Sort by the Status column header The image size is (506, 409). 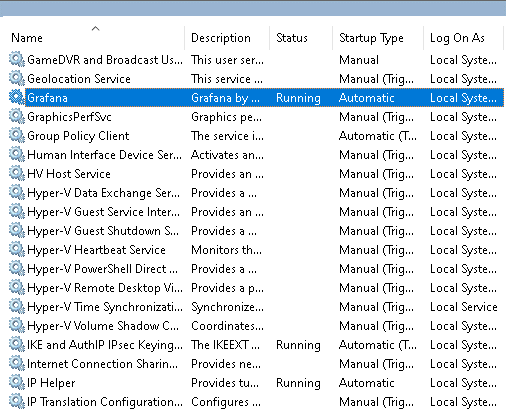pyautogui.click(x=292, y=38)
